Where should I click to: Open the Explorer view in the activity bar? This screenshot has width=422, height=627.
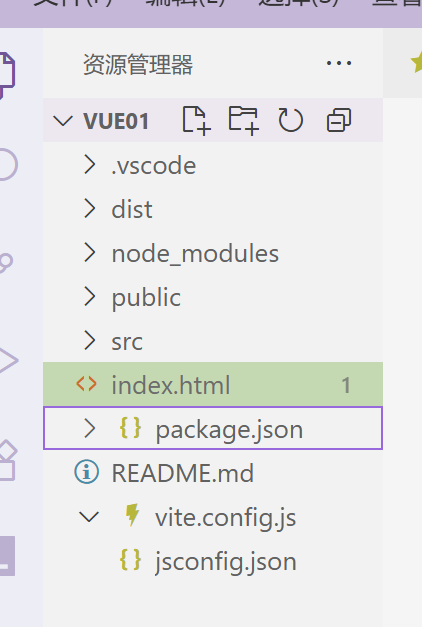(7, 75)
